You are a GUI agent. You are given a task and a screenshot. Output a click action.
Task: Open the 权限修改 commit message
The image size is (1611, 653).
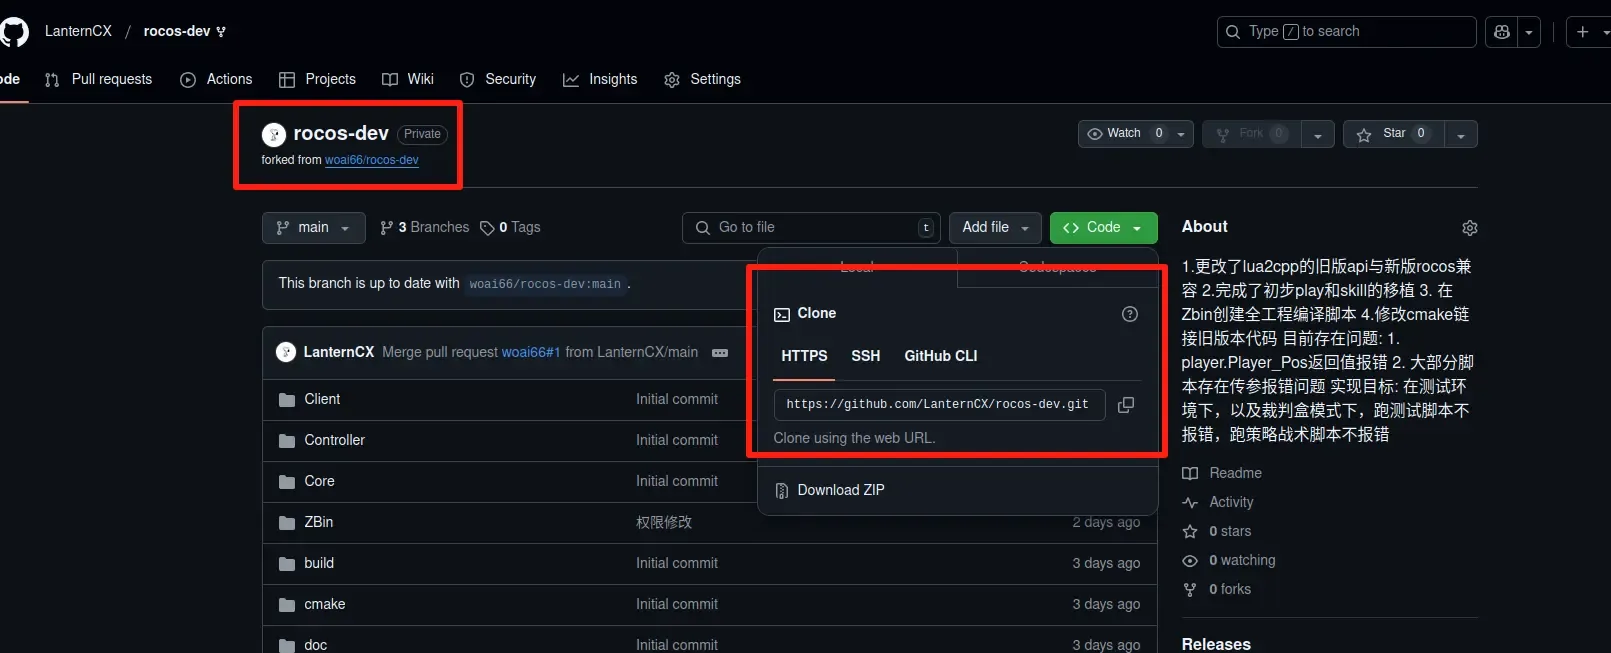tap(664, 522)
